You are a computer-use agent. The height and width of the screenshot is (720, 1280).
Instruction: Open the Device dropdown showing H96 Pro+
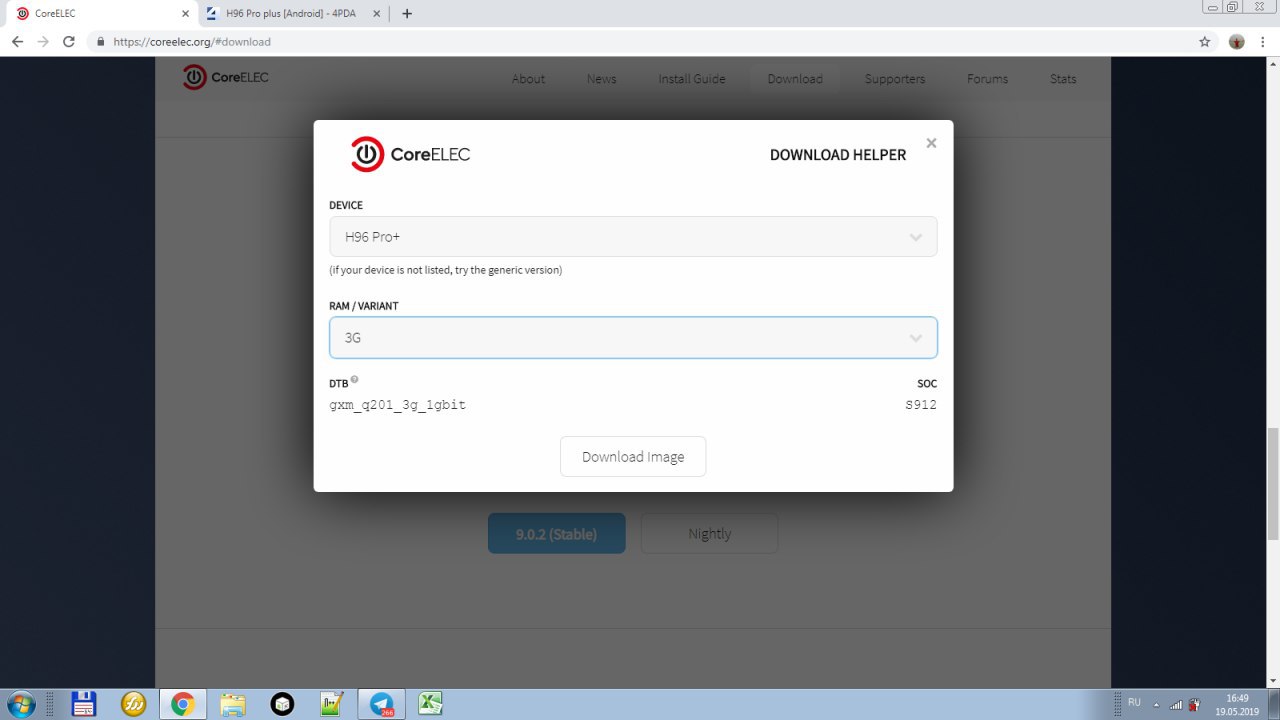633,237
